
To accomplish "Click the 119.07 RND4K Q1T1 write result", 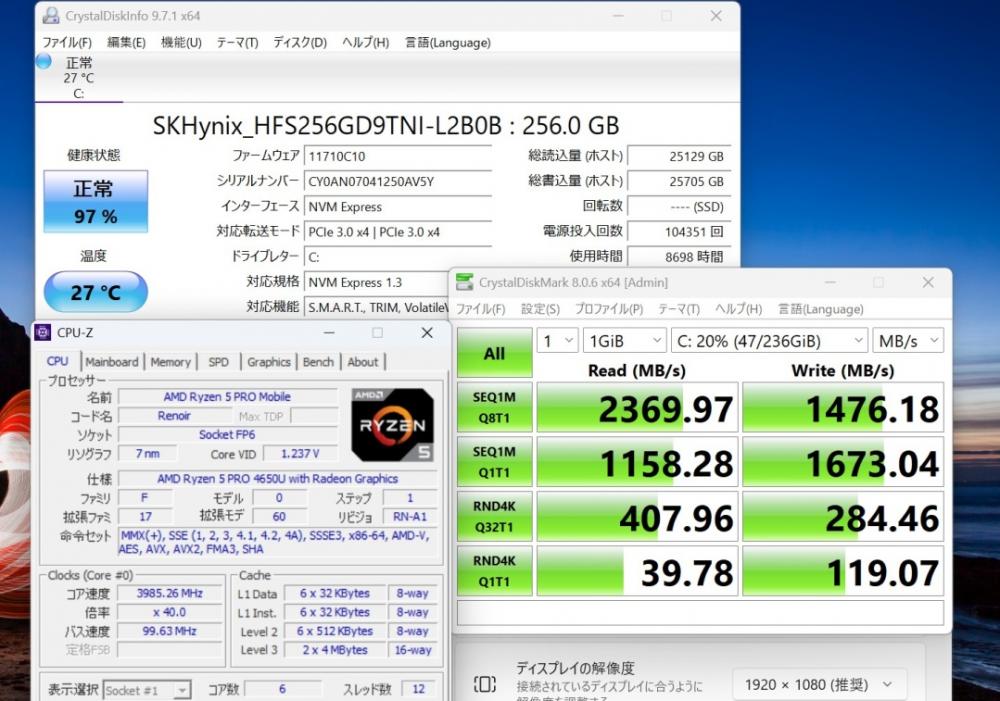I will pyautogui.click(x=843, y=571).
